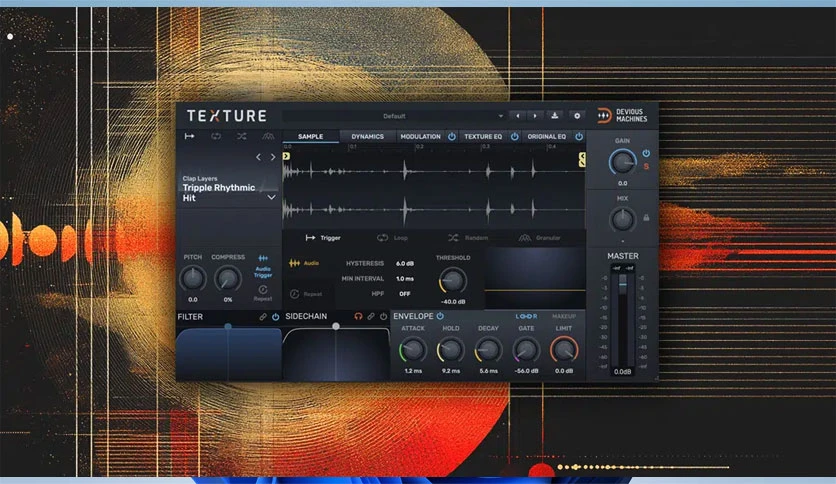Click the Min Interval value 1.0 ms

click(x=405, y=279)
